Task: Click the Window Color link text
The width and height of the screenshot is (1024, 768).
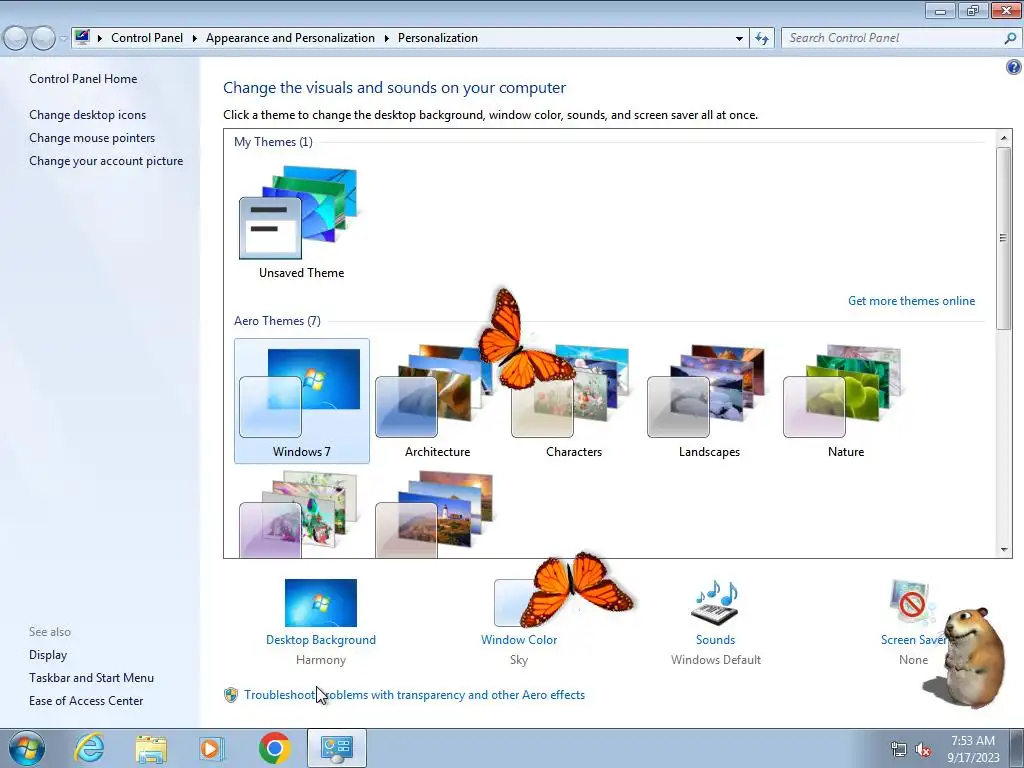Action: point(519,640)
